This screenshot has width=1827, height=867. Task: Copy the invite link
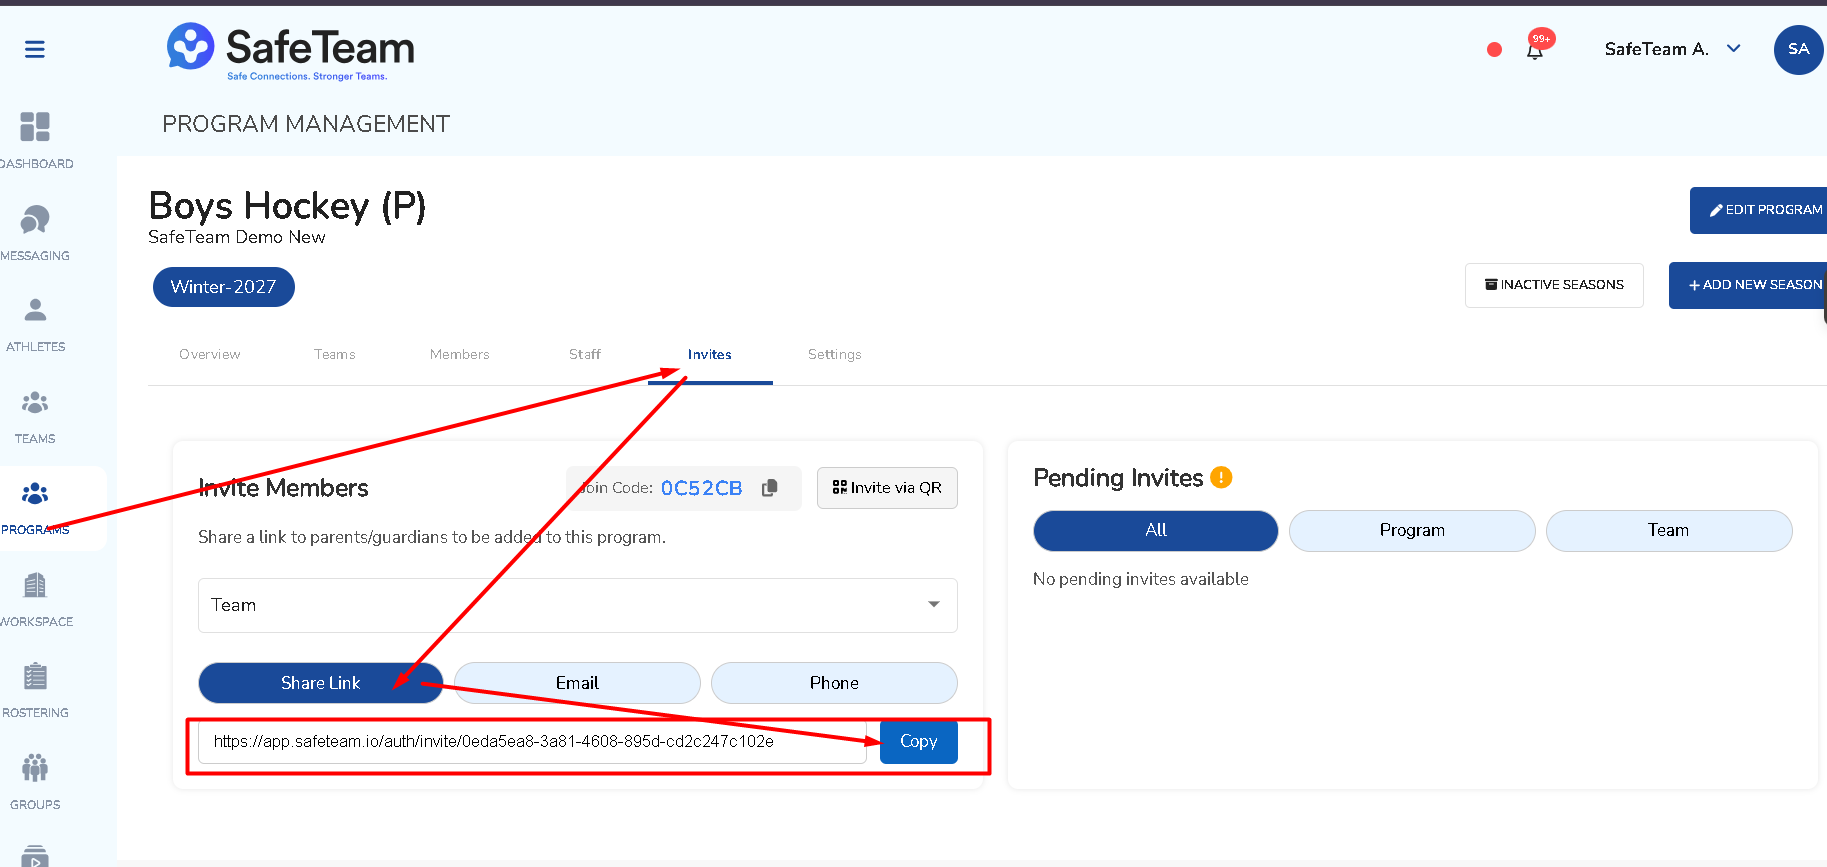pos(919,742)
